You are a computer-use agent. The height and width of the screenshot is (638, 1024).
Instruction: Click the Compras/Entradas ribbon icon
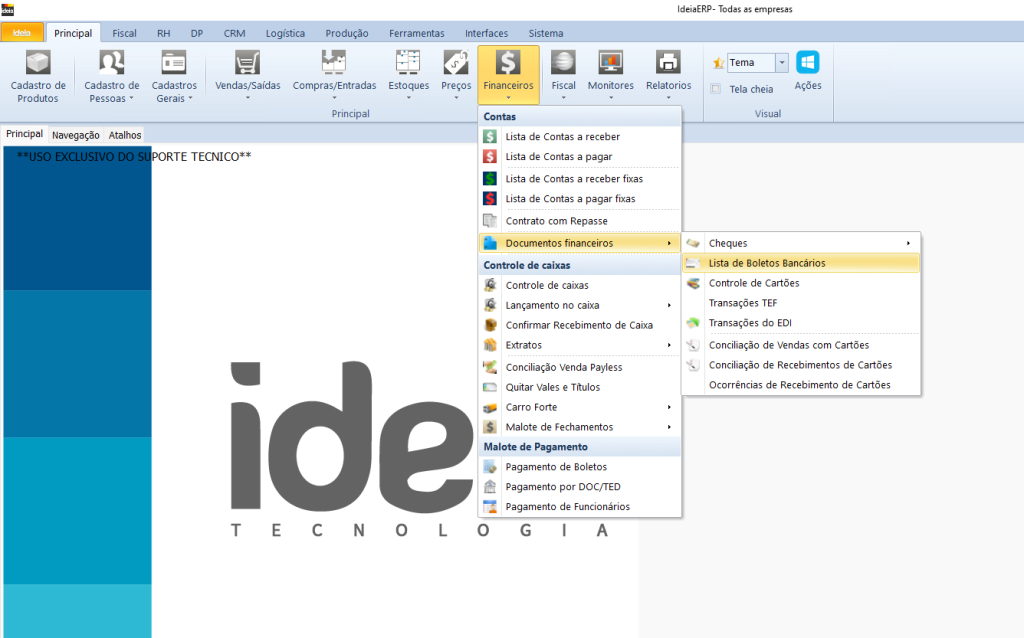(333, 63)
